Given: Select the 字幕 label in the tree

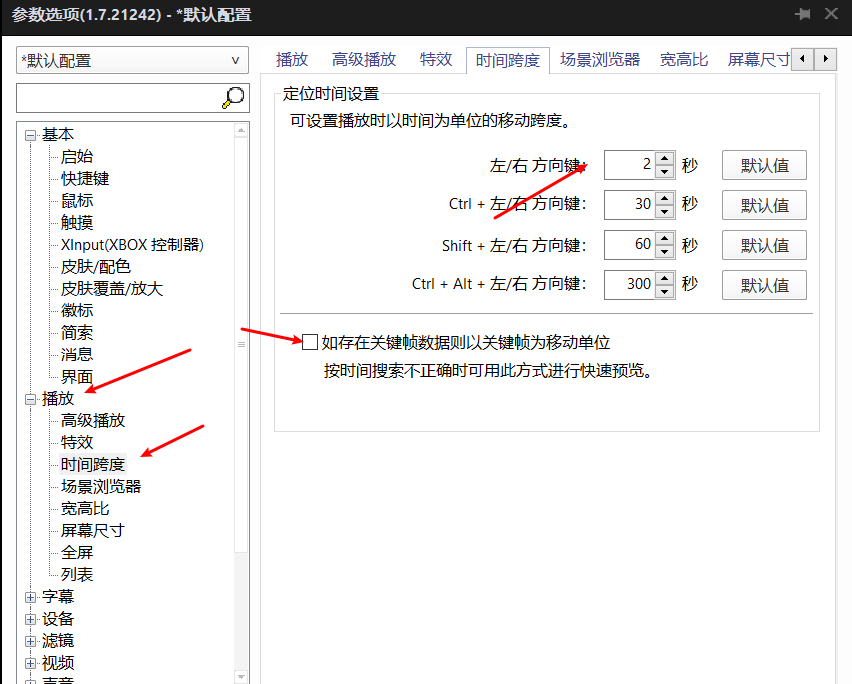Looking at the screenshot, I should pyautogui.click(x=58, y=597).
